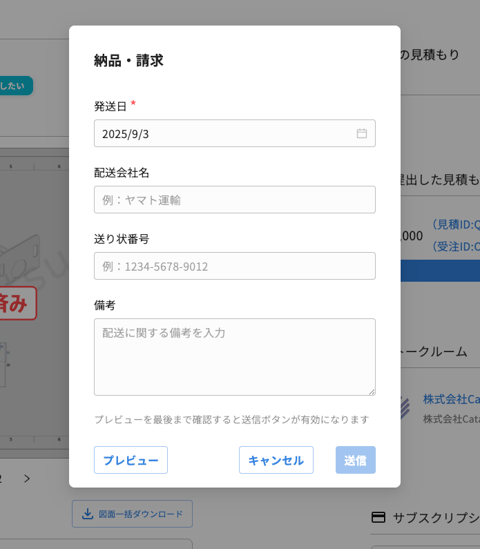Click the 備考 textarea

235,357
